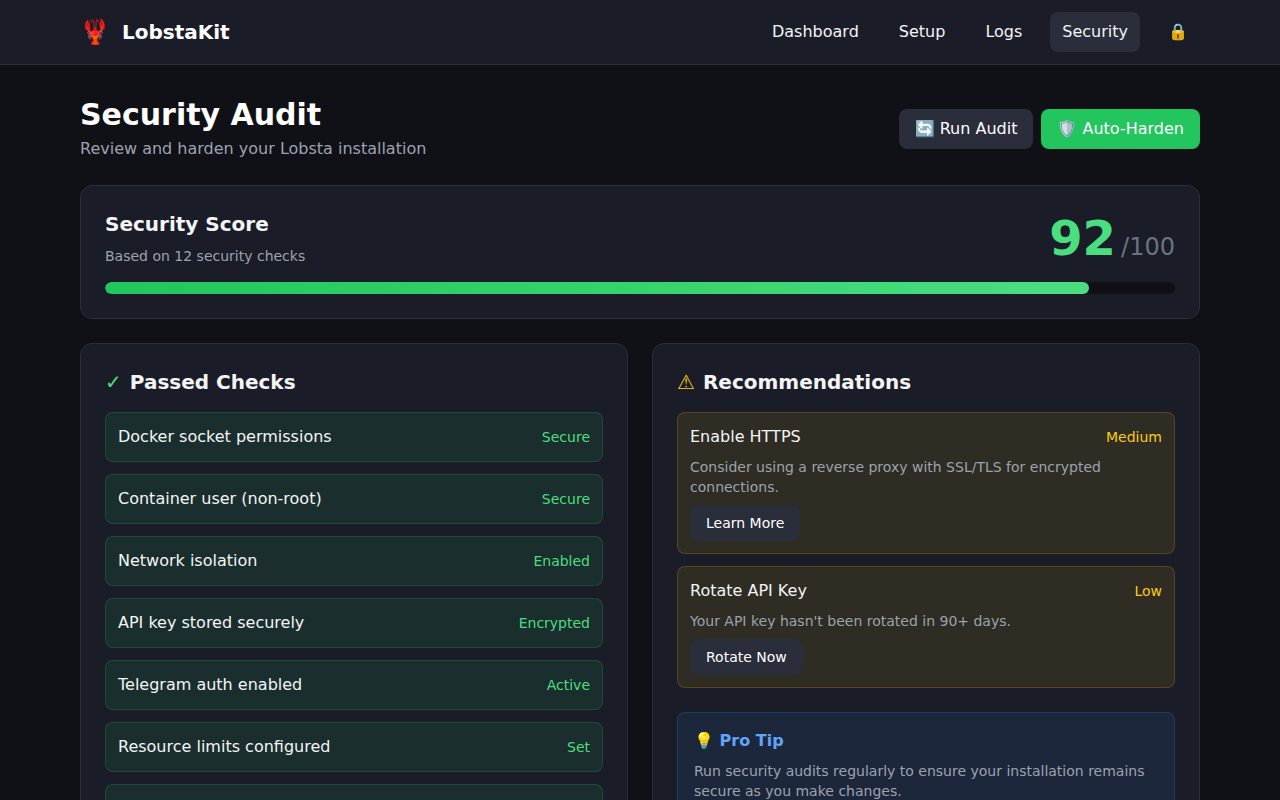1280x800 pixels.
Task: Click the lightbulb icon in the Pro Tip box
Action: point(706,739)
